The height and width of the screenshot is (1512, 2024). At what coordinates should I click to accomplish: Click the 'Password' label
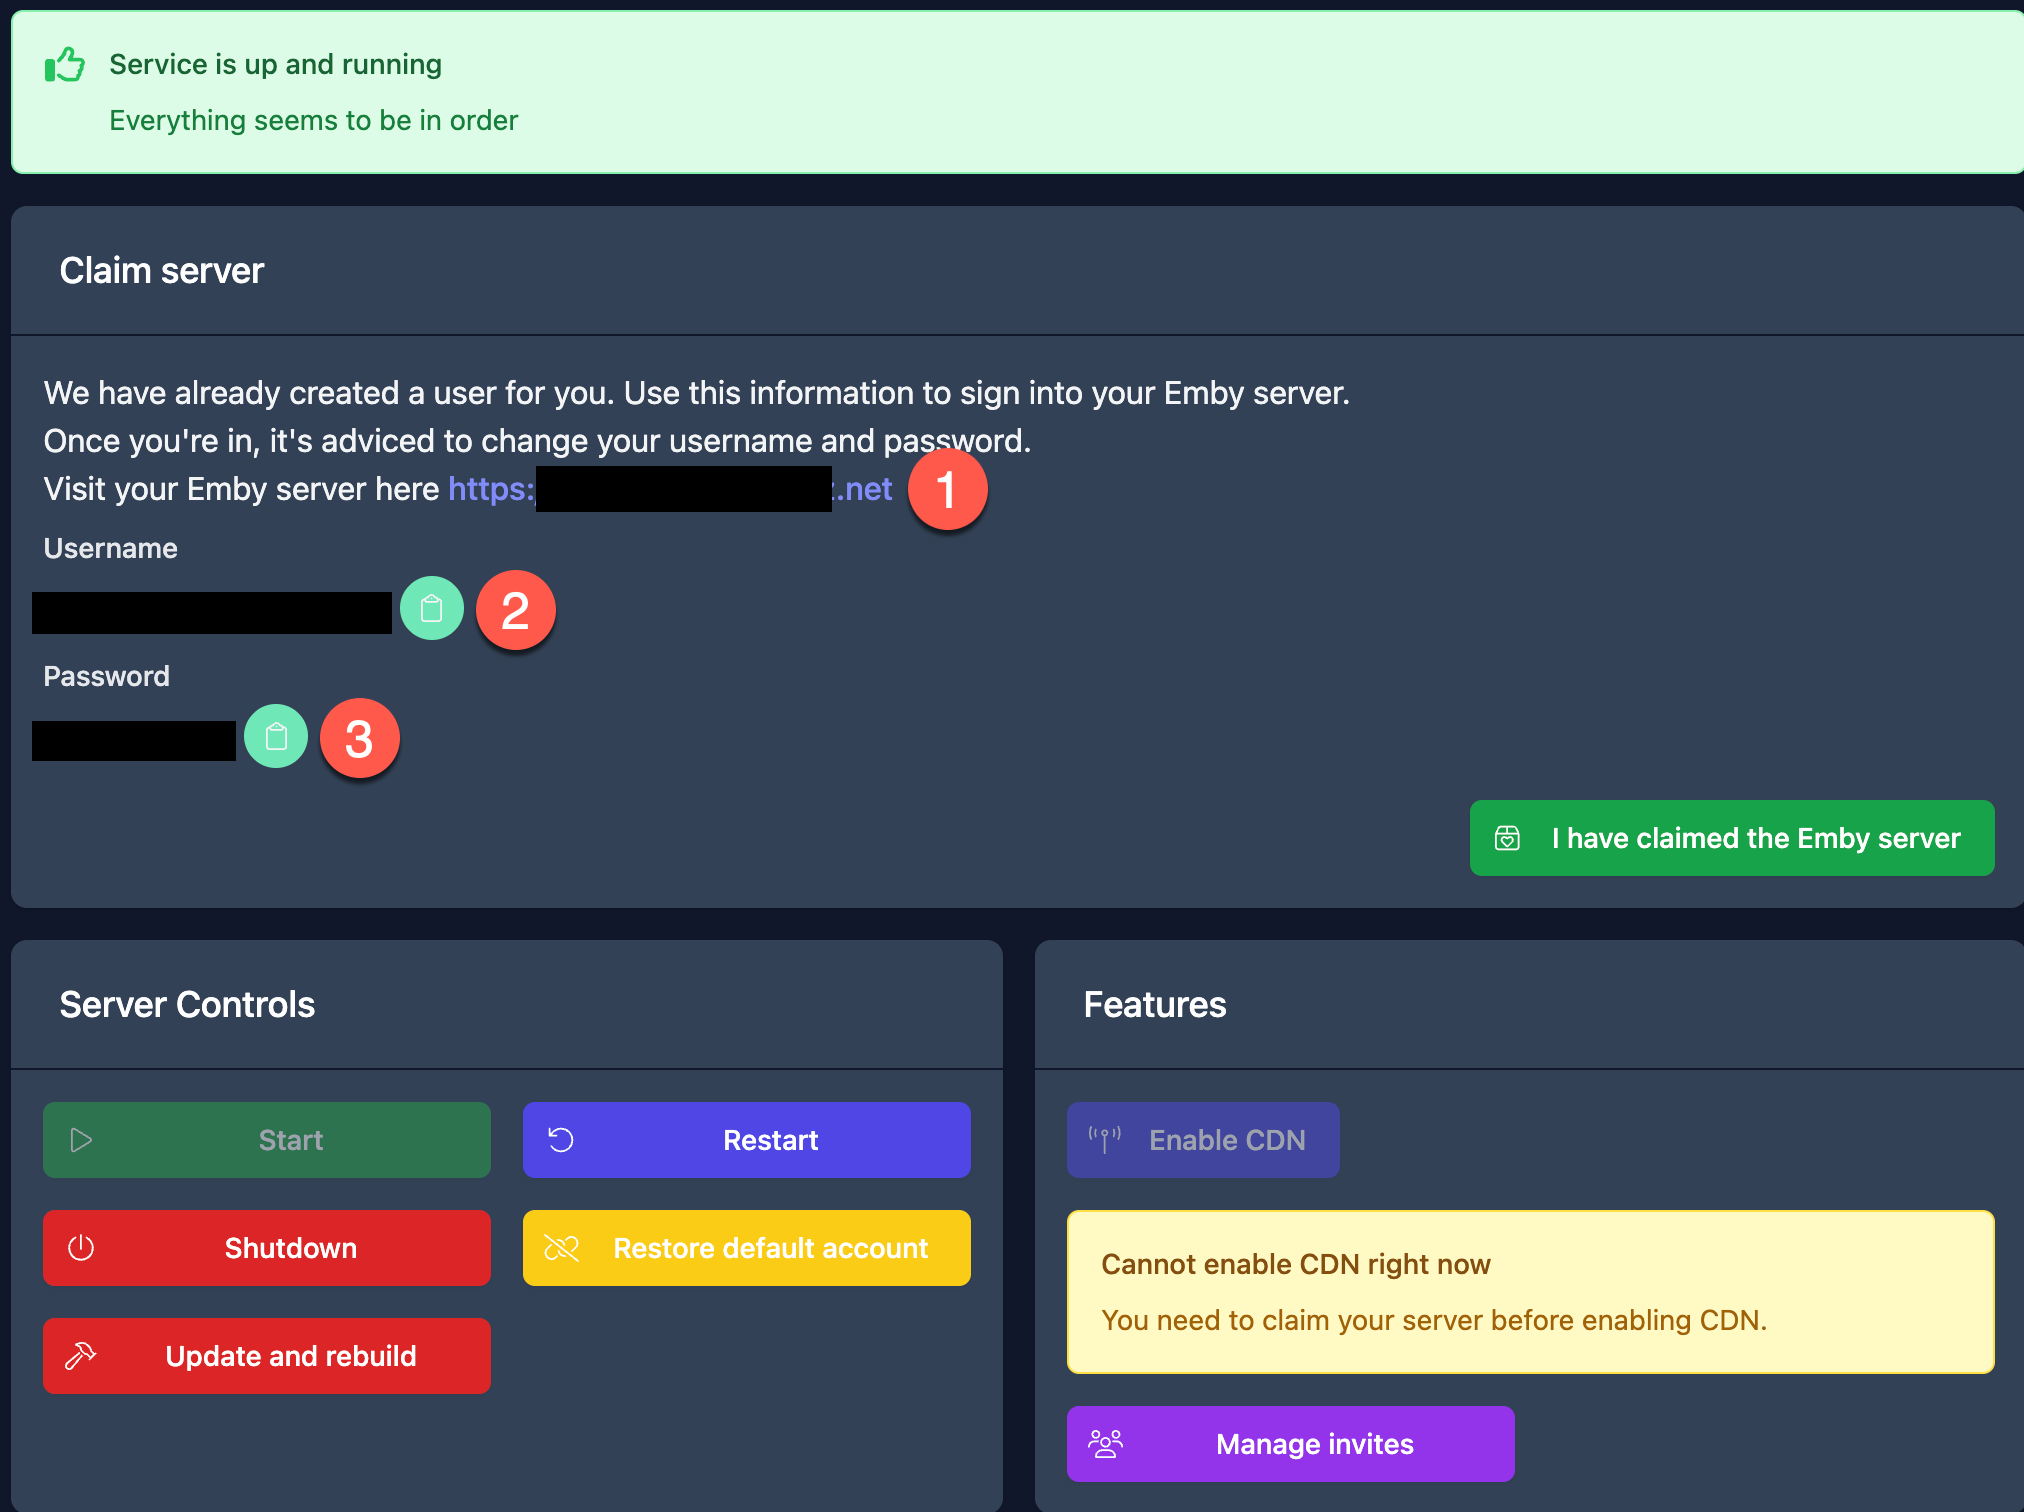point(106,676)
